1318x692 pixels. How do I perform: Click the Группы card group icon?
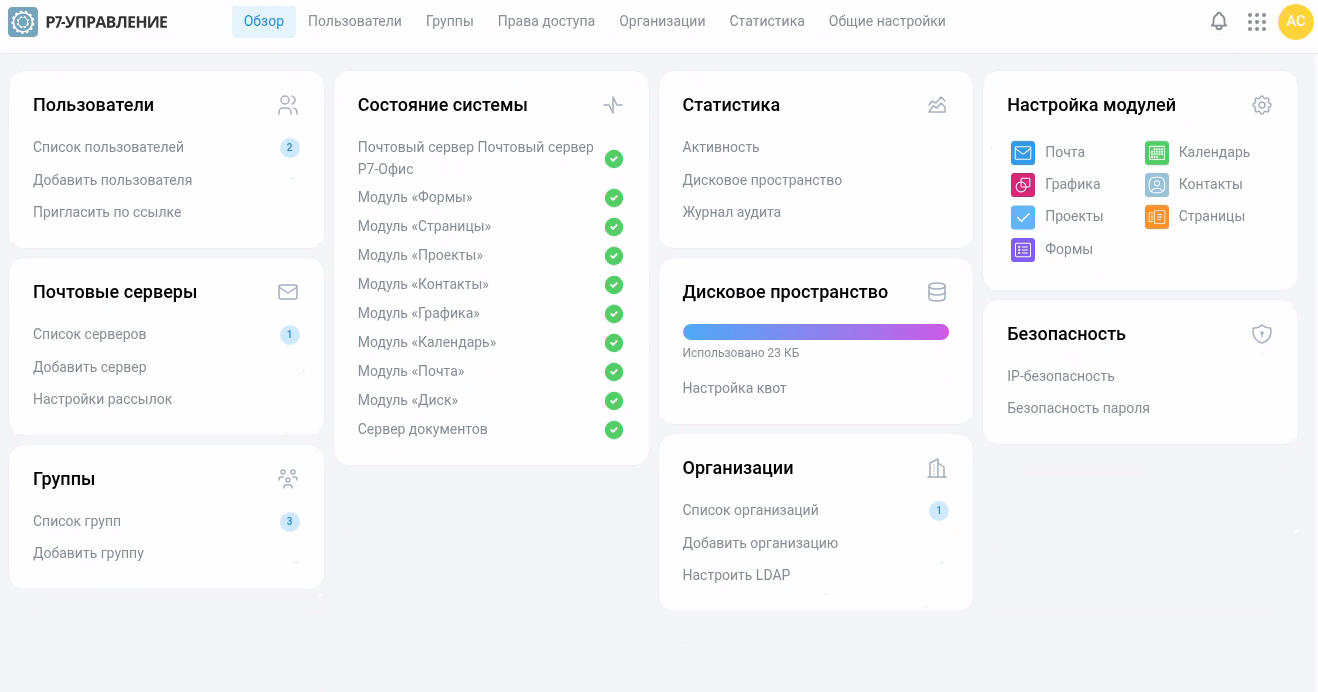pyautogui.click(x=288, y=479)
